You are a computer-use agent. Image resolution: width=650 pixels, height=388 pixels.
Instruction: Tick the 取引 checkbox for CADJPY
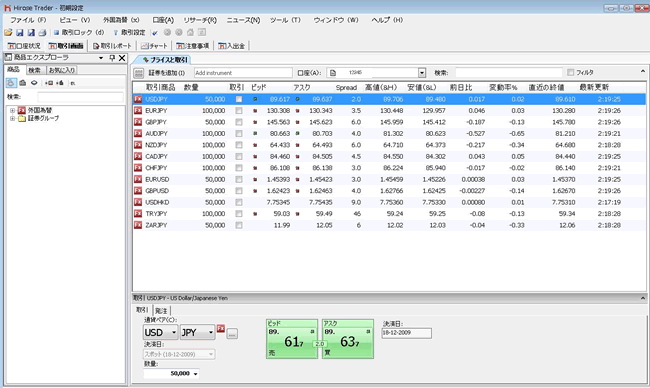tap(239, 156)
